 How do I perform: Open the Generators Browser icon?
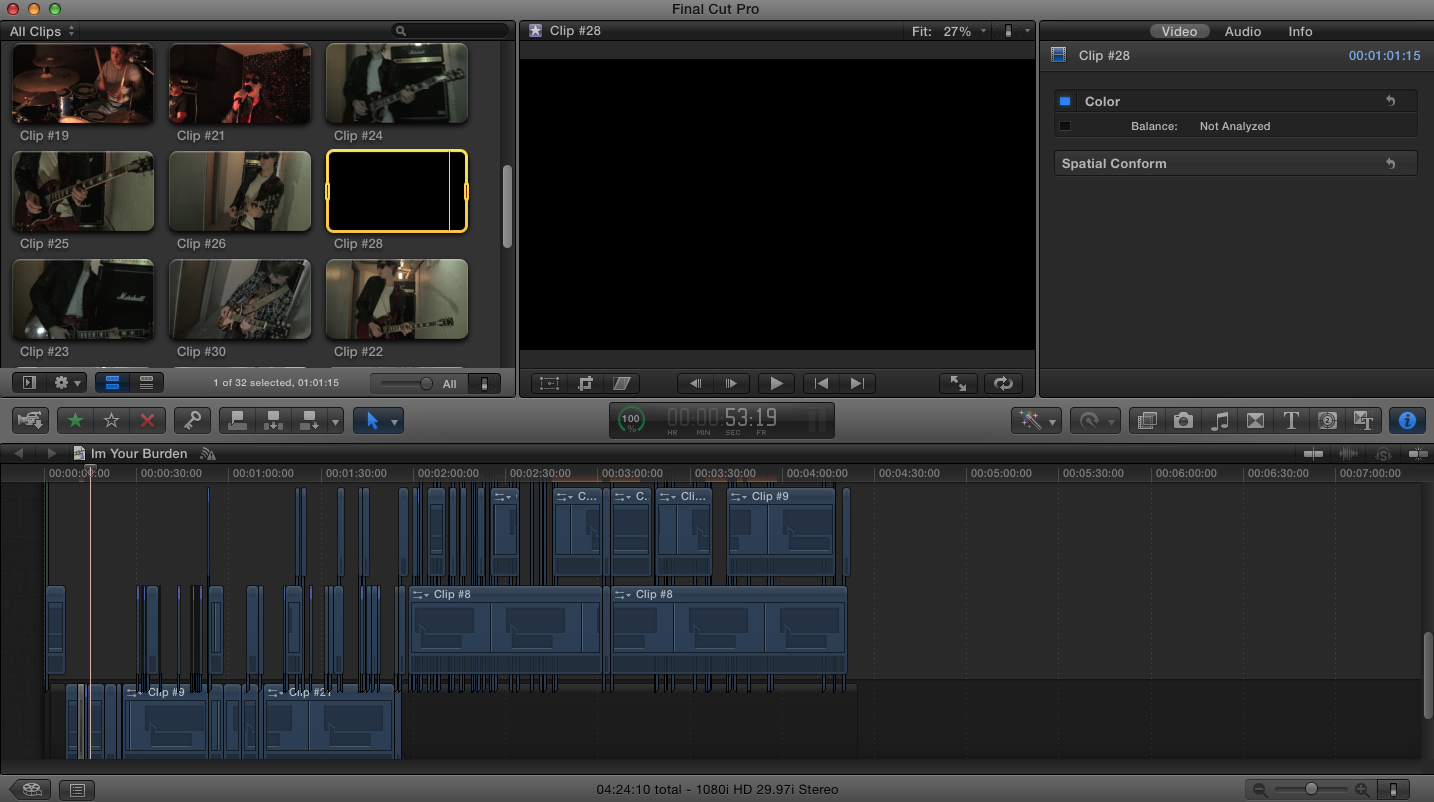1327,421
